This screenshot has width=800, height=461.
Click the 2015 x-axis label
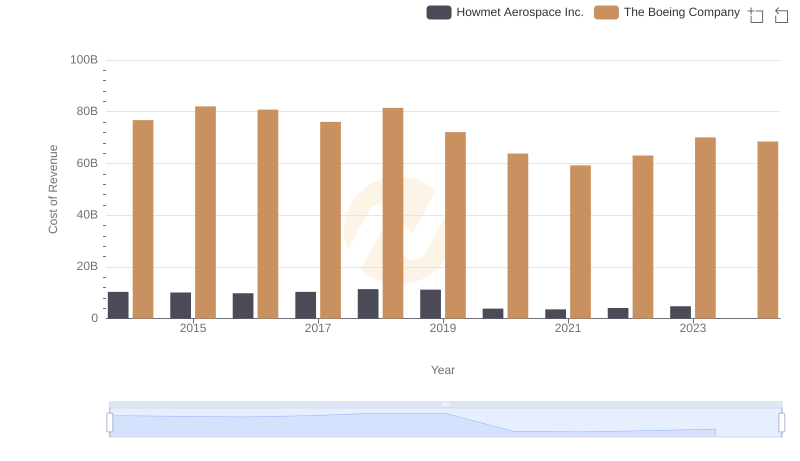(x=193, y=328)
